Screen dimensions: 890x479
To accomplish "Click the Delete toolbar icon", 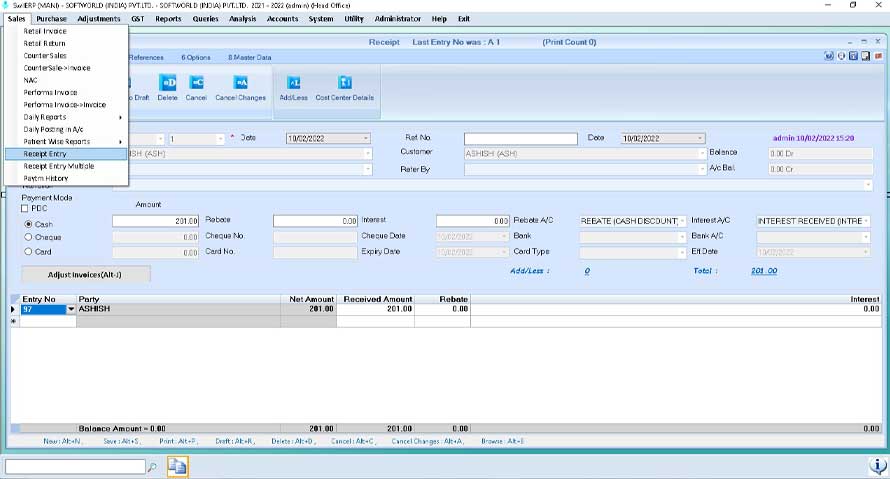I will coord(167,85).
